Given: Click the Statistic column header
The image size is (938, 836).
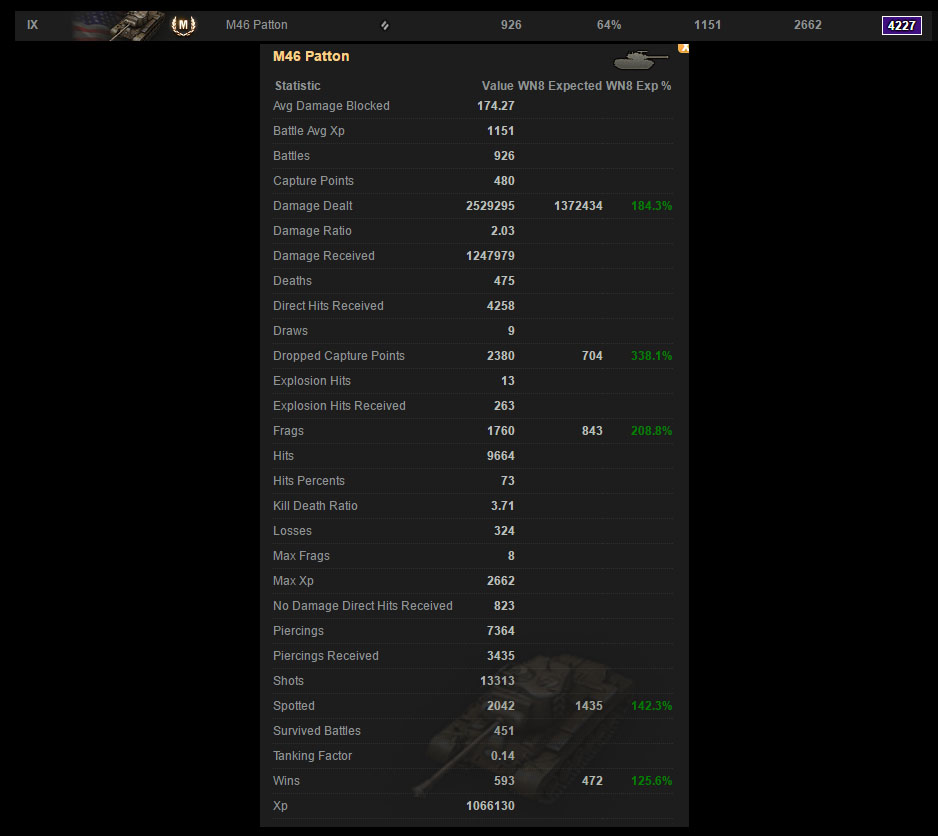Looking at the screenshot, I should pyautogui.click(x=298, y=86).
